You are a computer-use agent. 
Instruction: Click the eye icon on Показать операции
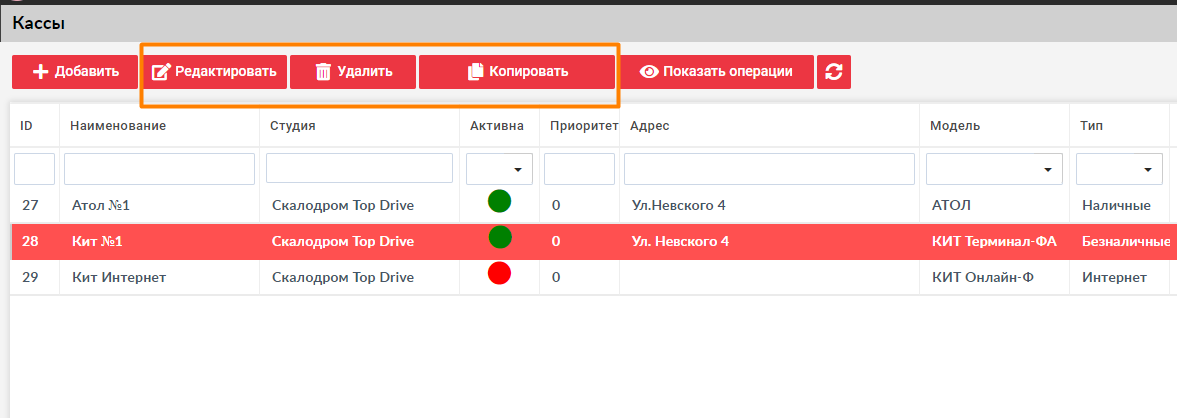click(x=649, y=72)
